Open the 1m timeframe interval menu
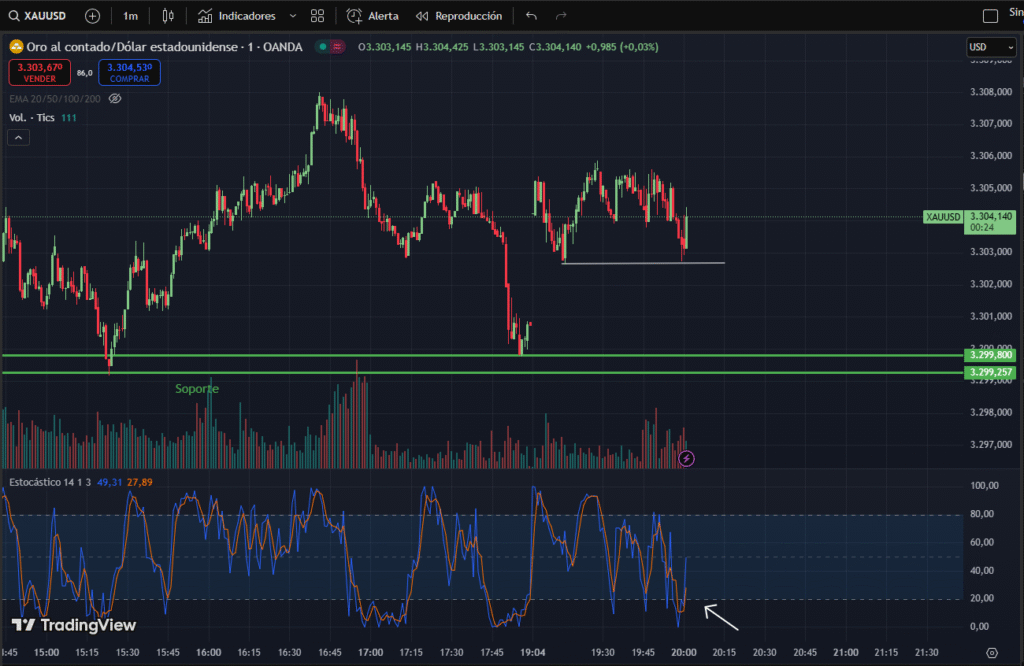 (x=130, y=16)
